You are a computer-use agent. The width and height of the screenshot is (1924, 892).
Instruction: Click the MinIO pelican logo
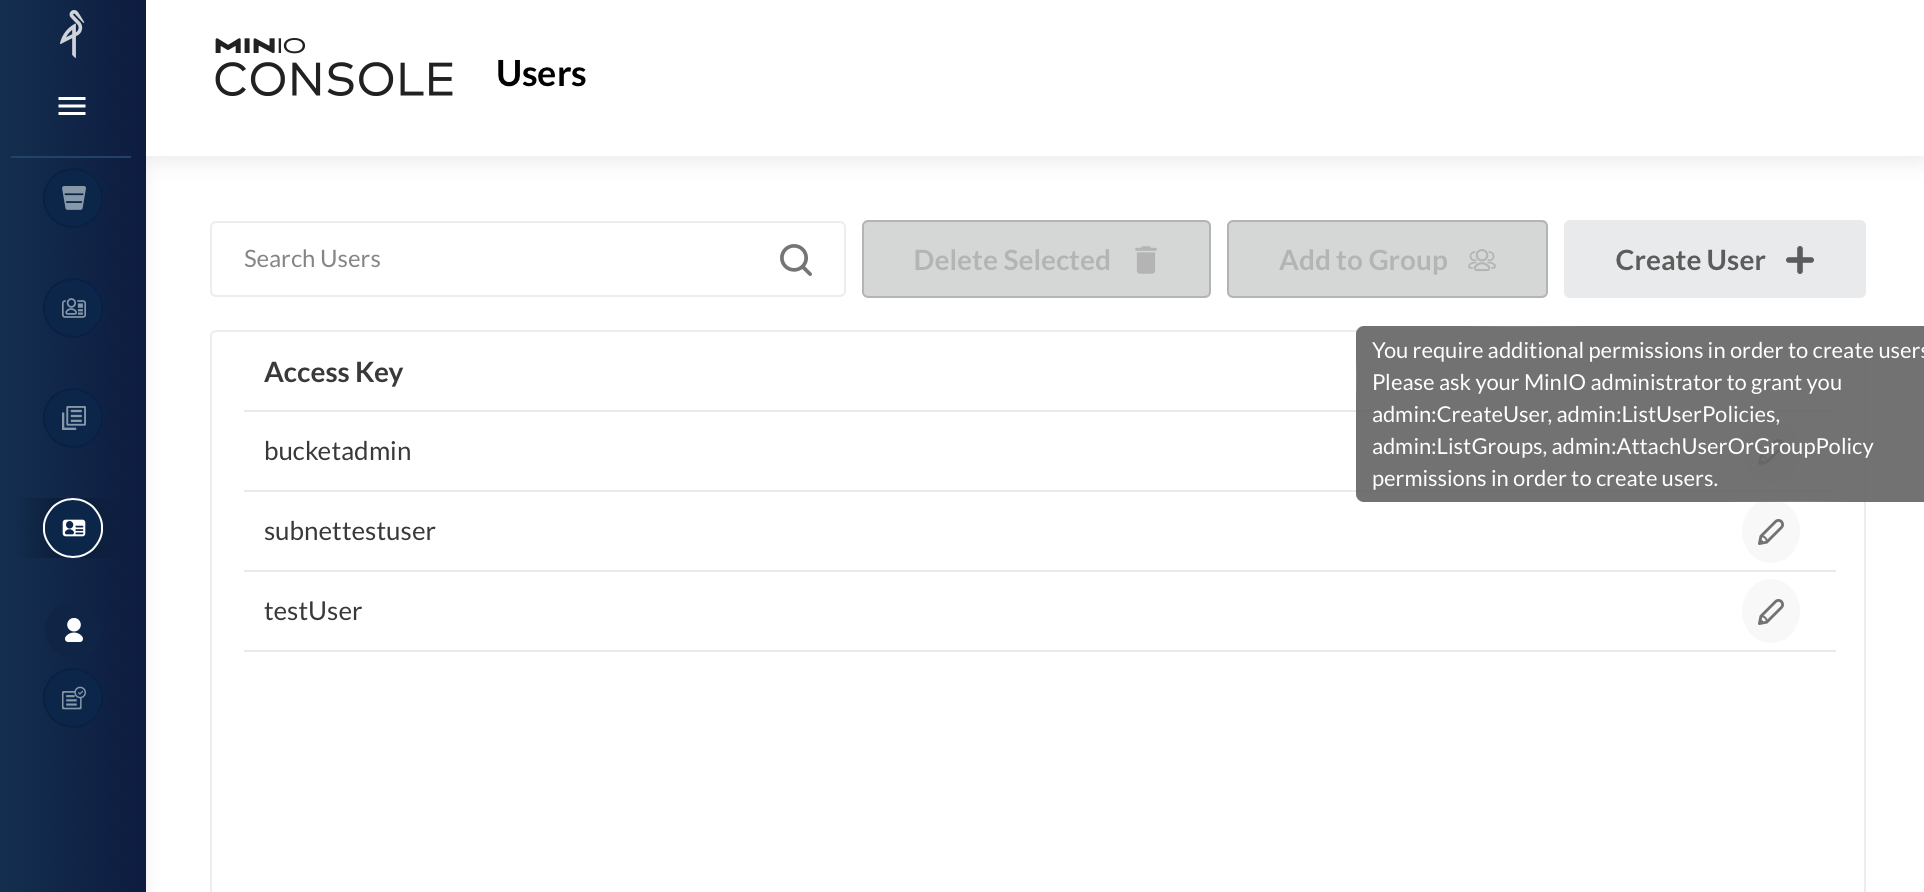coord(71,33)
